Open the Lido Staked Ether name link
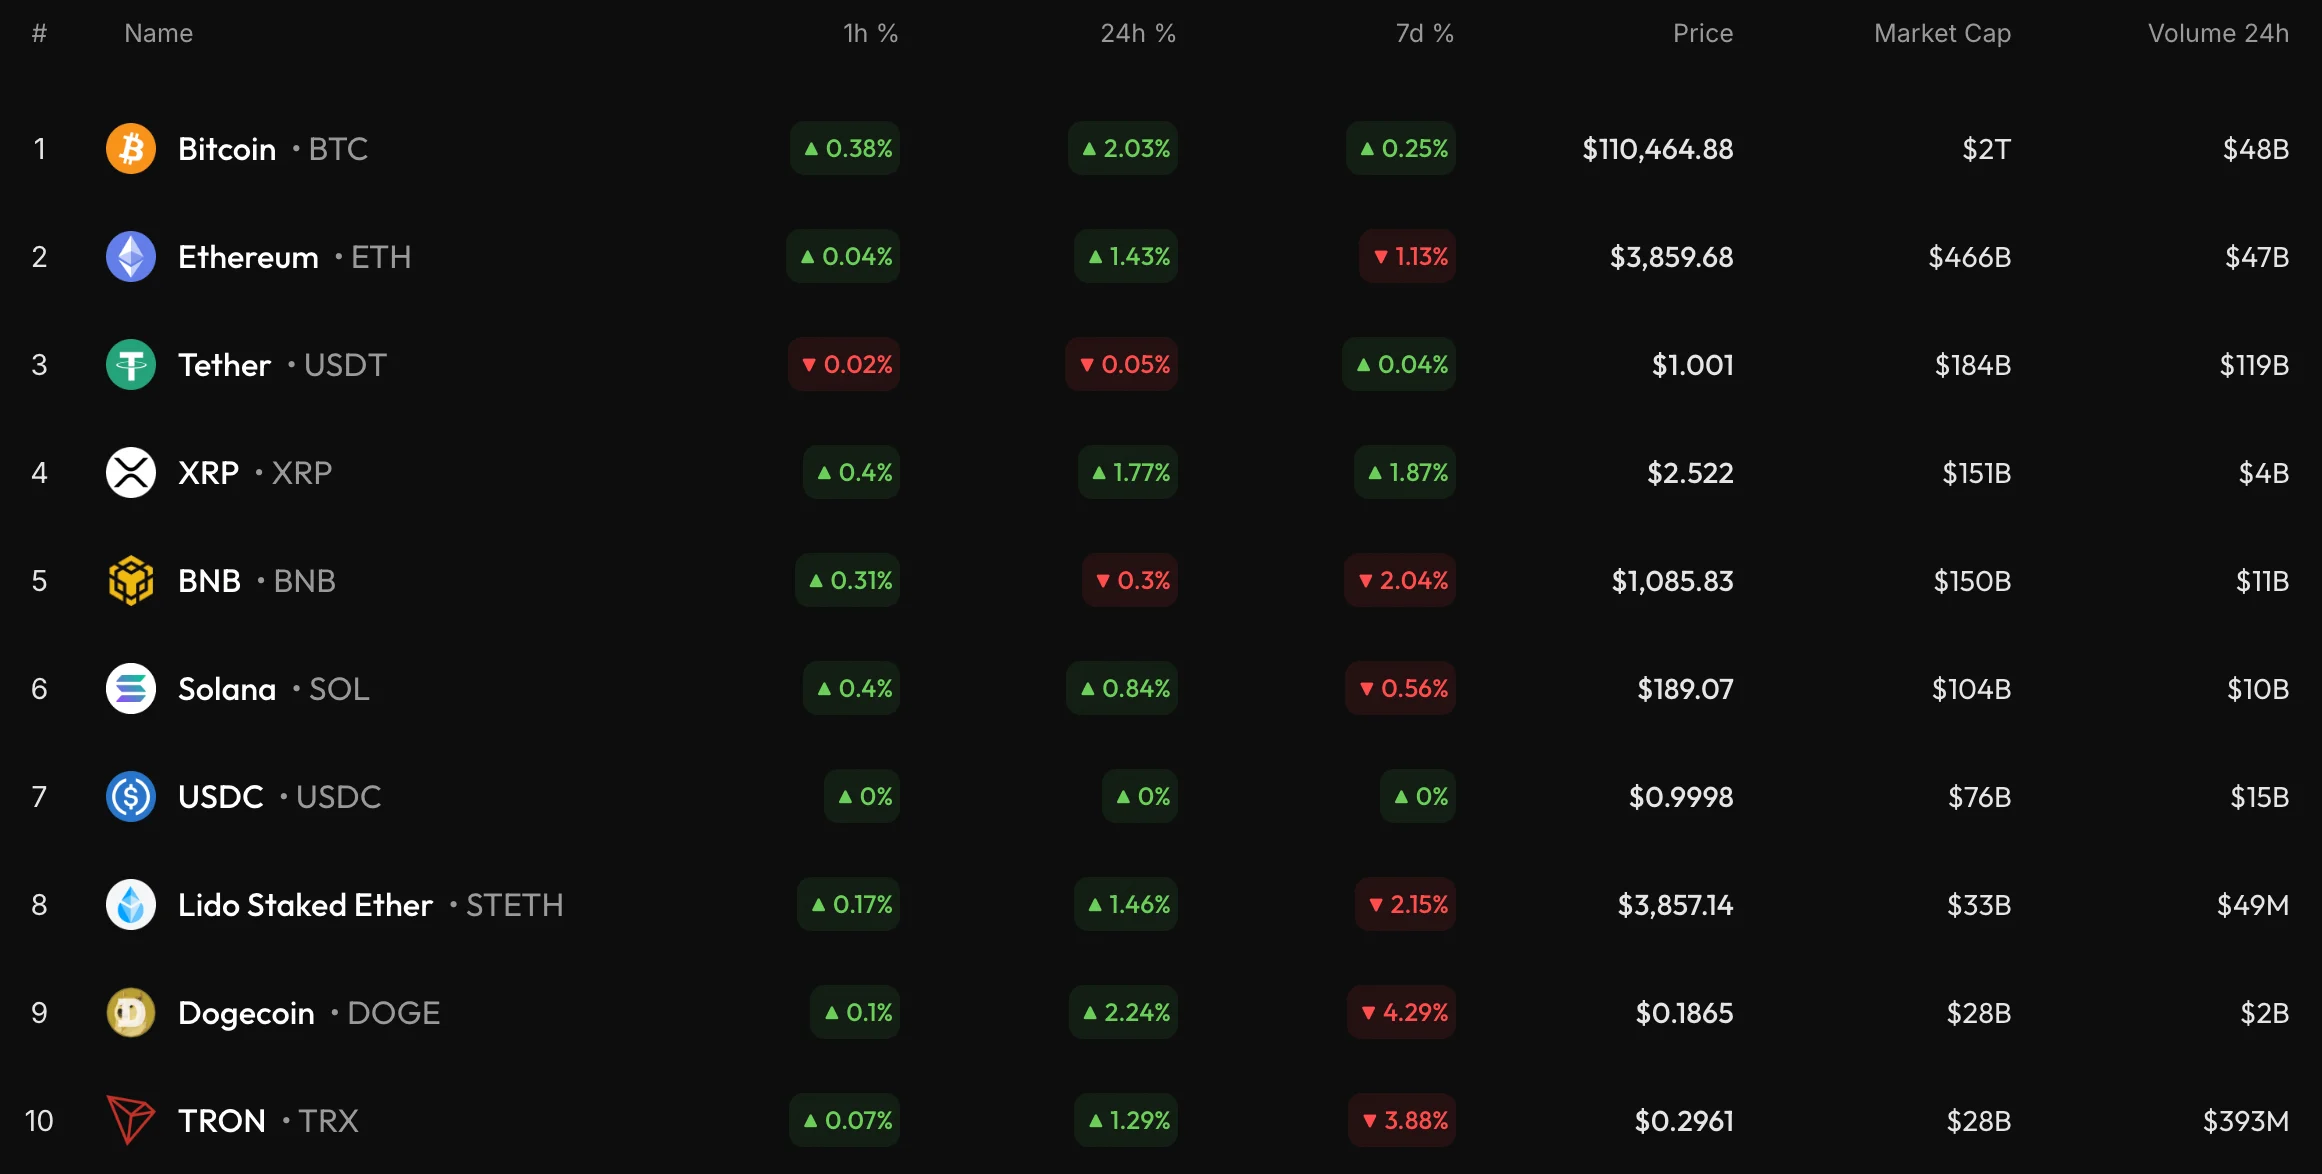This screenshot has height=1174, width=2322. [305, 905]
